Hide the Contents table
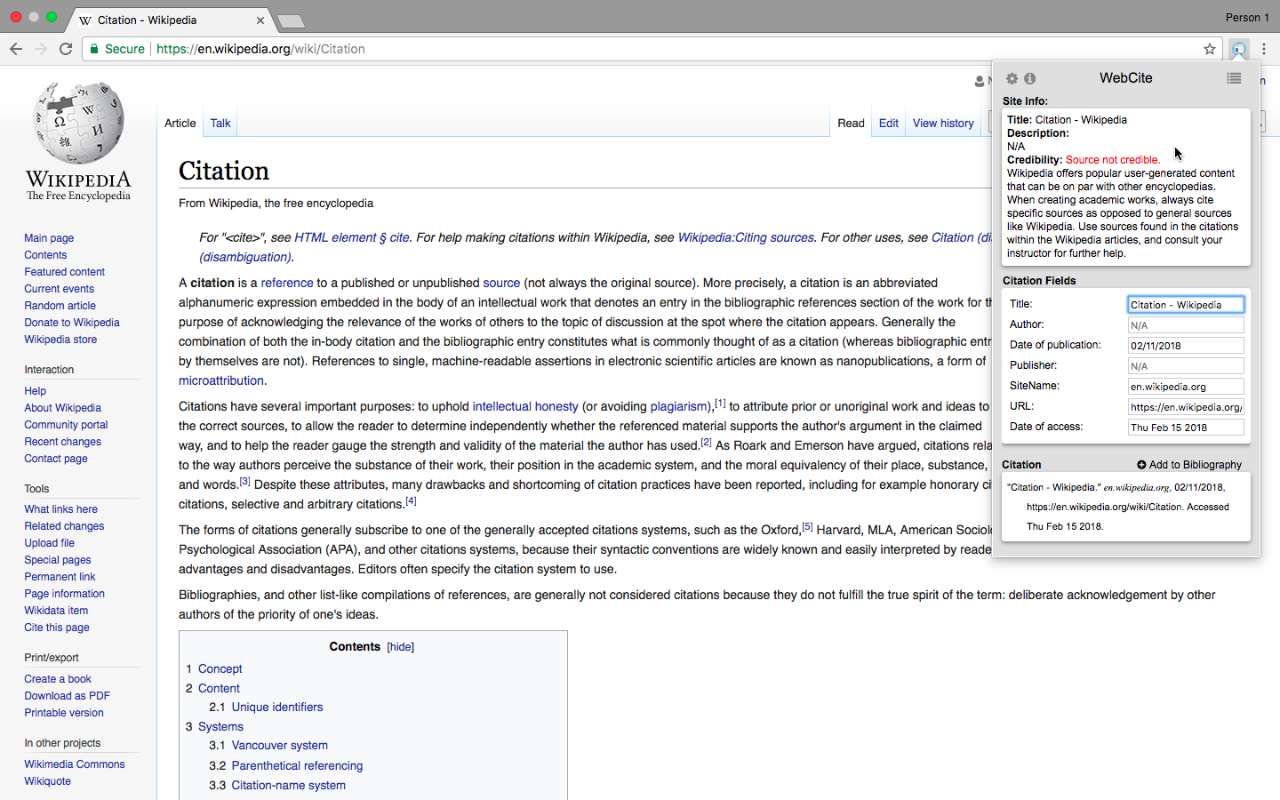This screenshot has height=800, width=1280. [x=401, y=647]
